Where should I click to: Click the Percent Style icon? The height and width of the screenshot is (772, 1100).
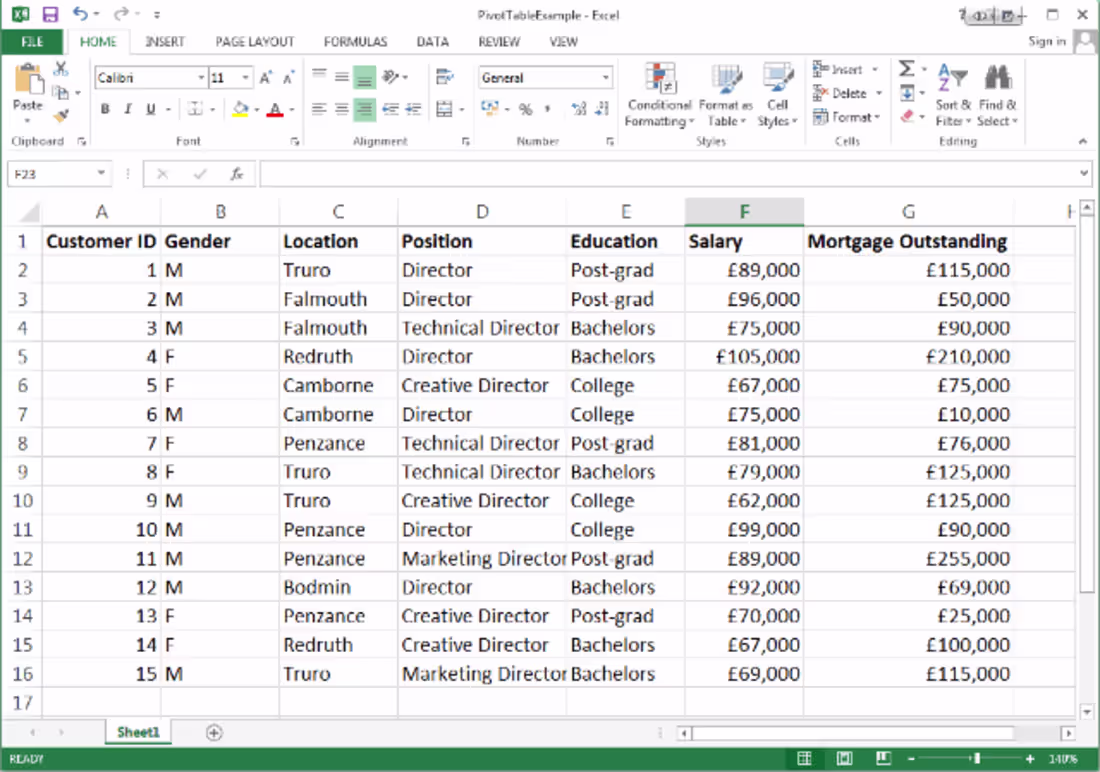point(524,109)
